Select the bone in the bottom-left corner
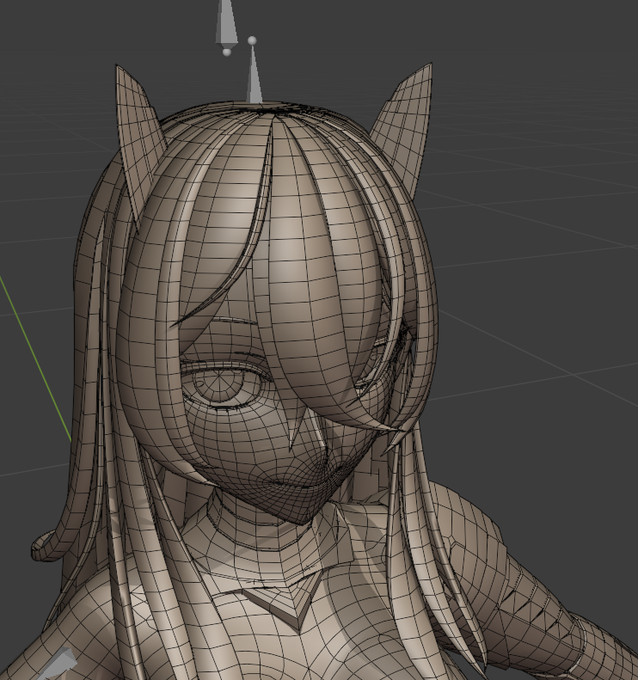Screen dimensions: 638x680 point(59,664)
